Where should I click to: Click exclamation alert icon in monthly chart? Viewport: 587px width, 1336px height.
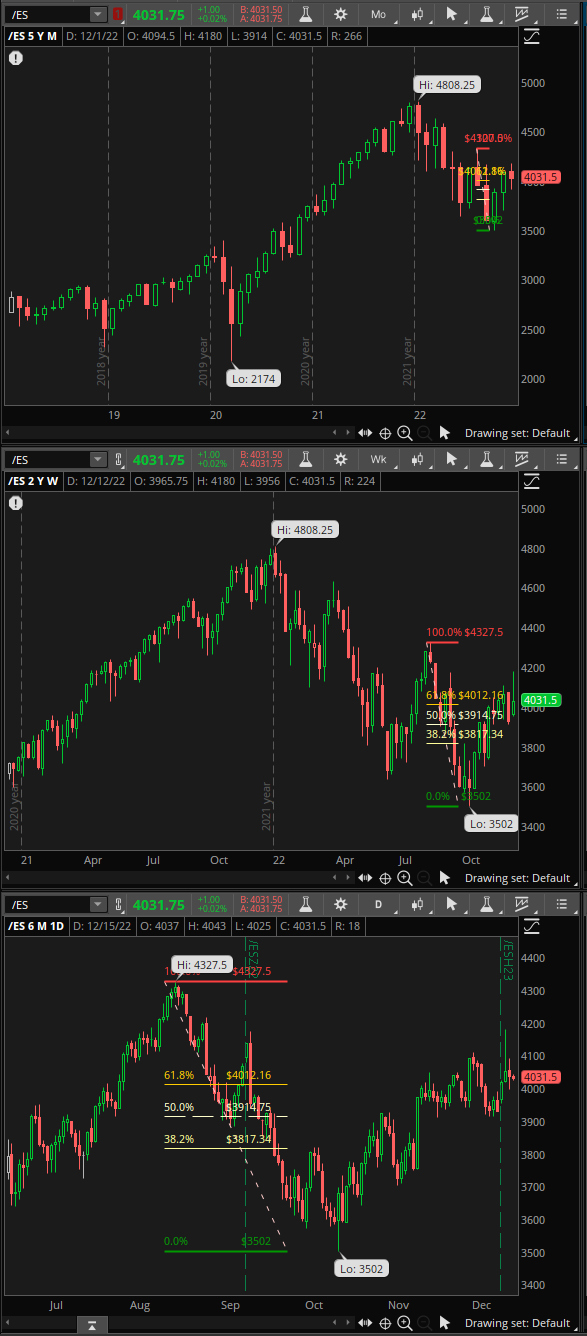click(16, 58)
